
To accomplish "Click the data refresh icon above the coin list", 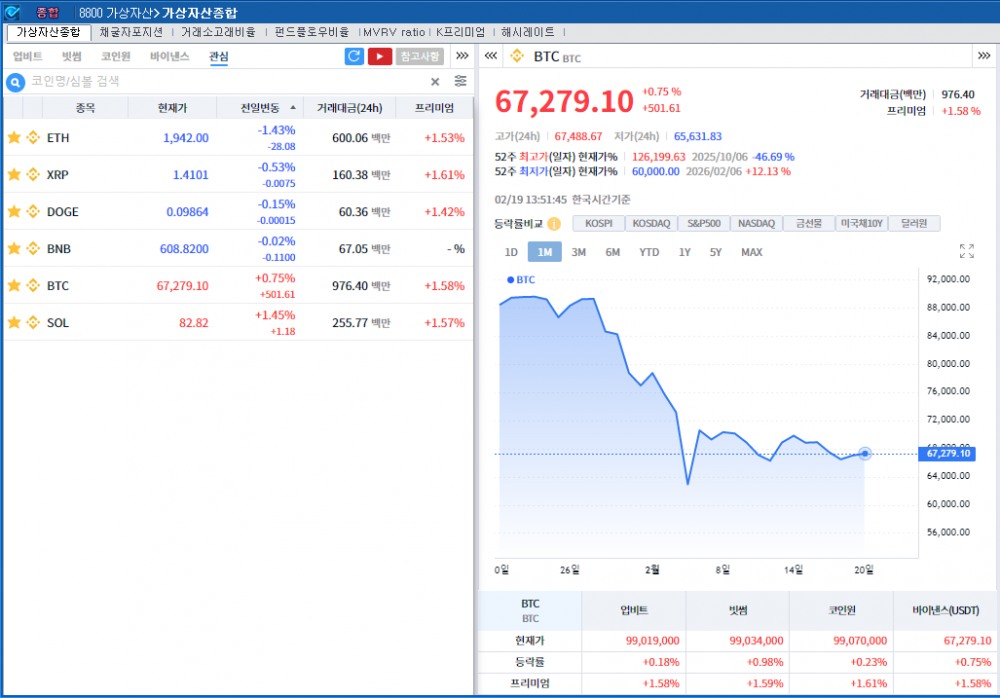I will [x=354, y=57].
